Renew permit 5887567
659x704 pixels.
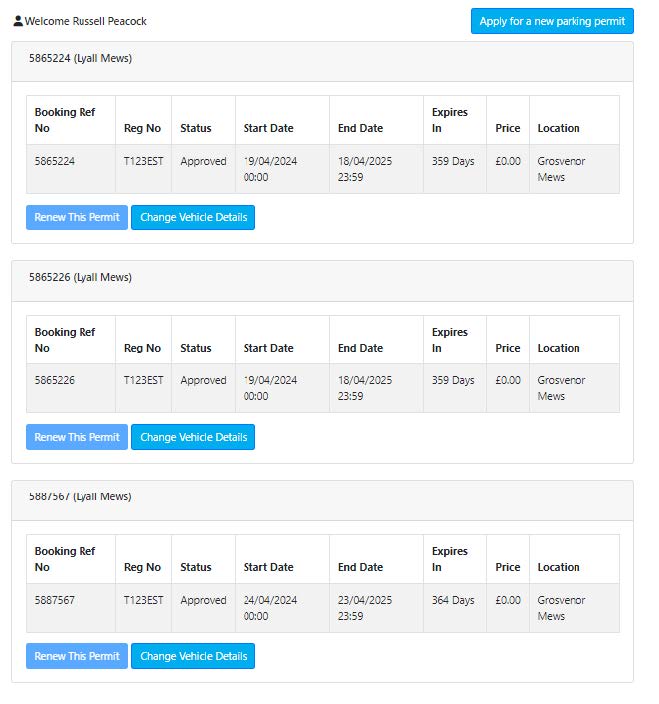[x=77, y=656]
